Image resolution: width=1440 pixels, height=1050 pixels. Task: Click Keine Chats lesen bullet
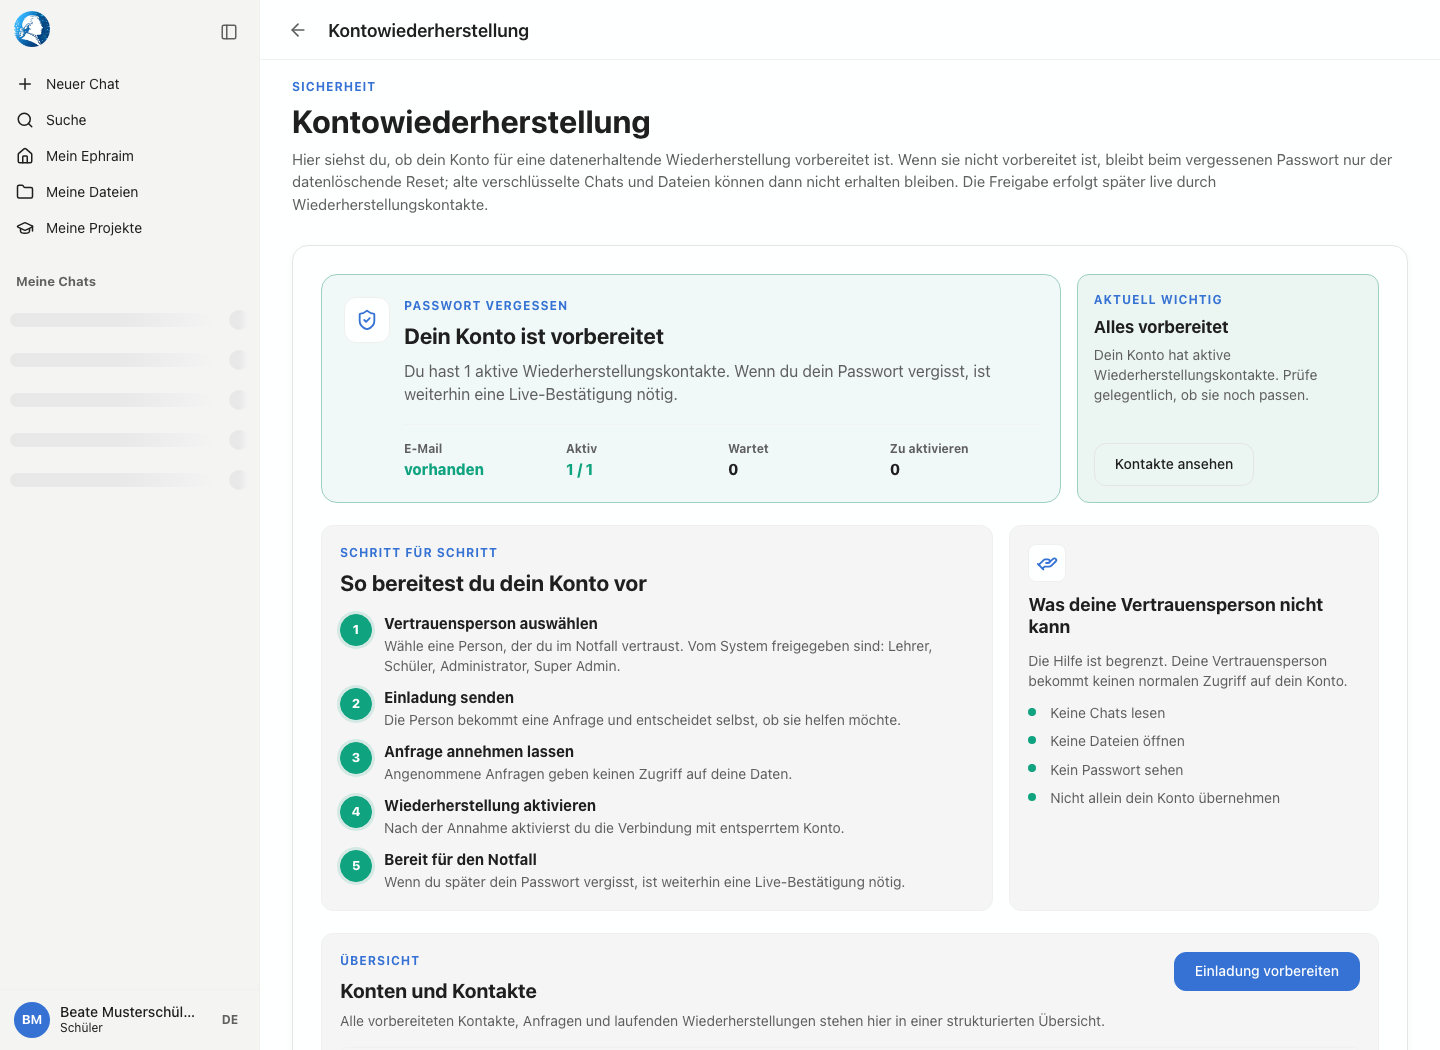[x=1107, y=713]
